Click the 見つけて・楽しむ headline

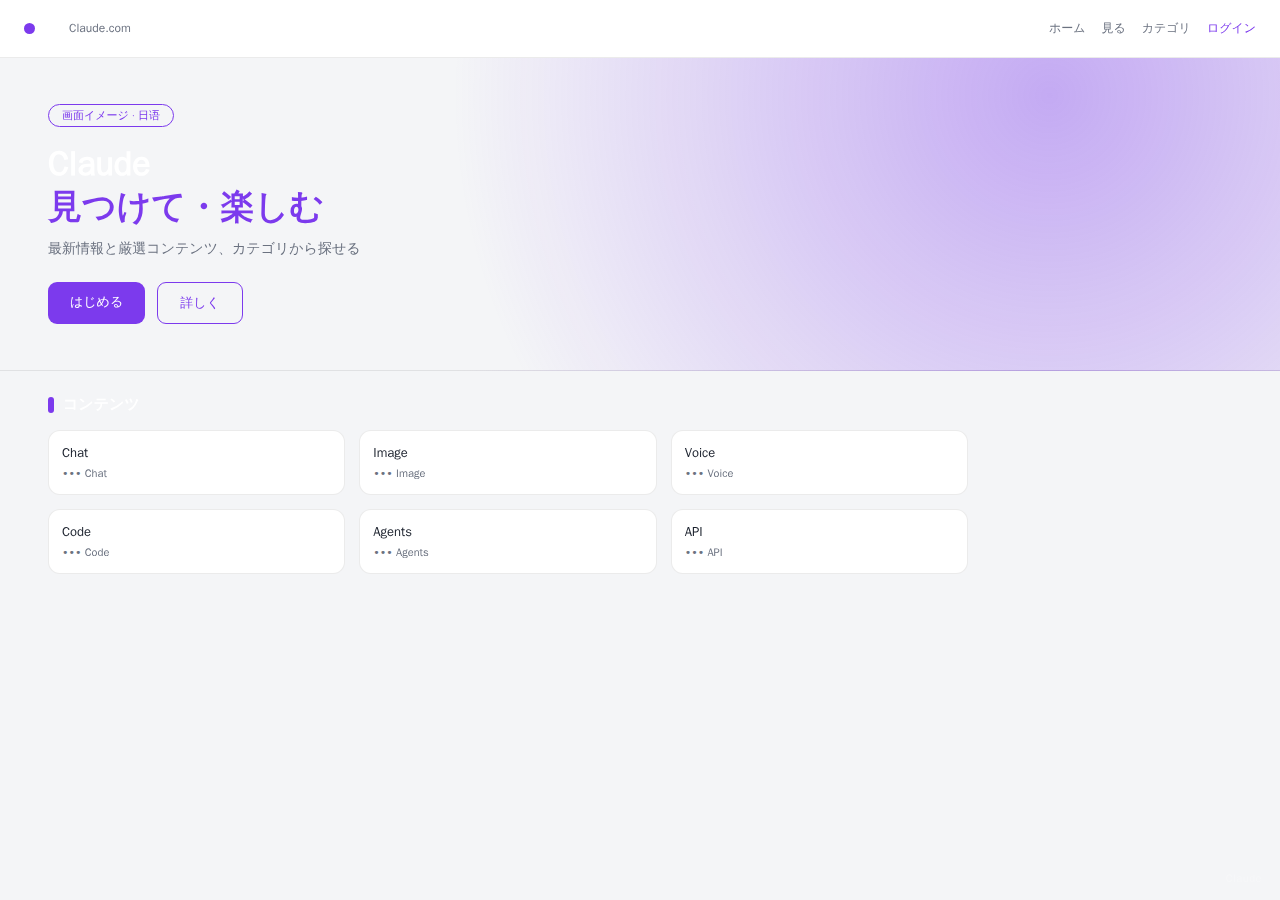tap(185, 208)
